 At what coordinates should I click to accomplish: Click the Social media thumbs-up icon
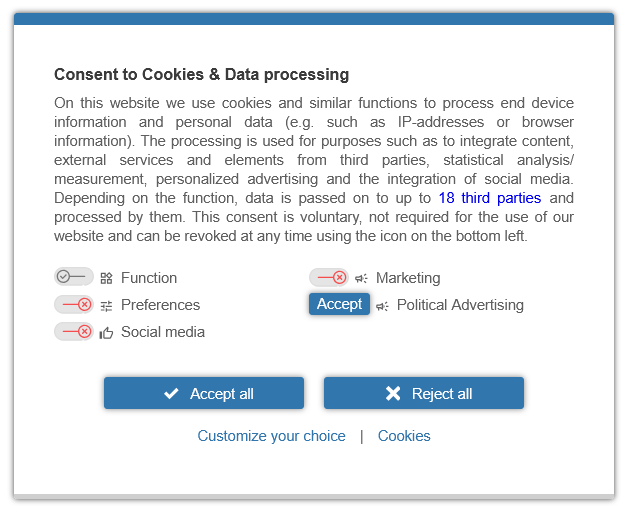[106, 332]
